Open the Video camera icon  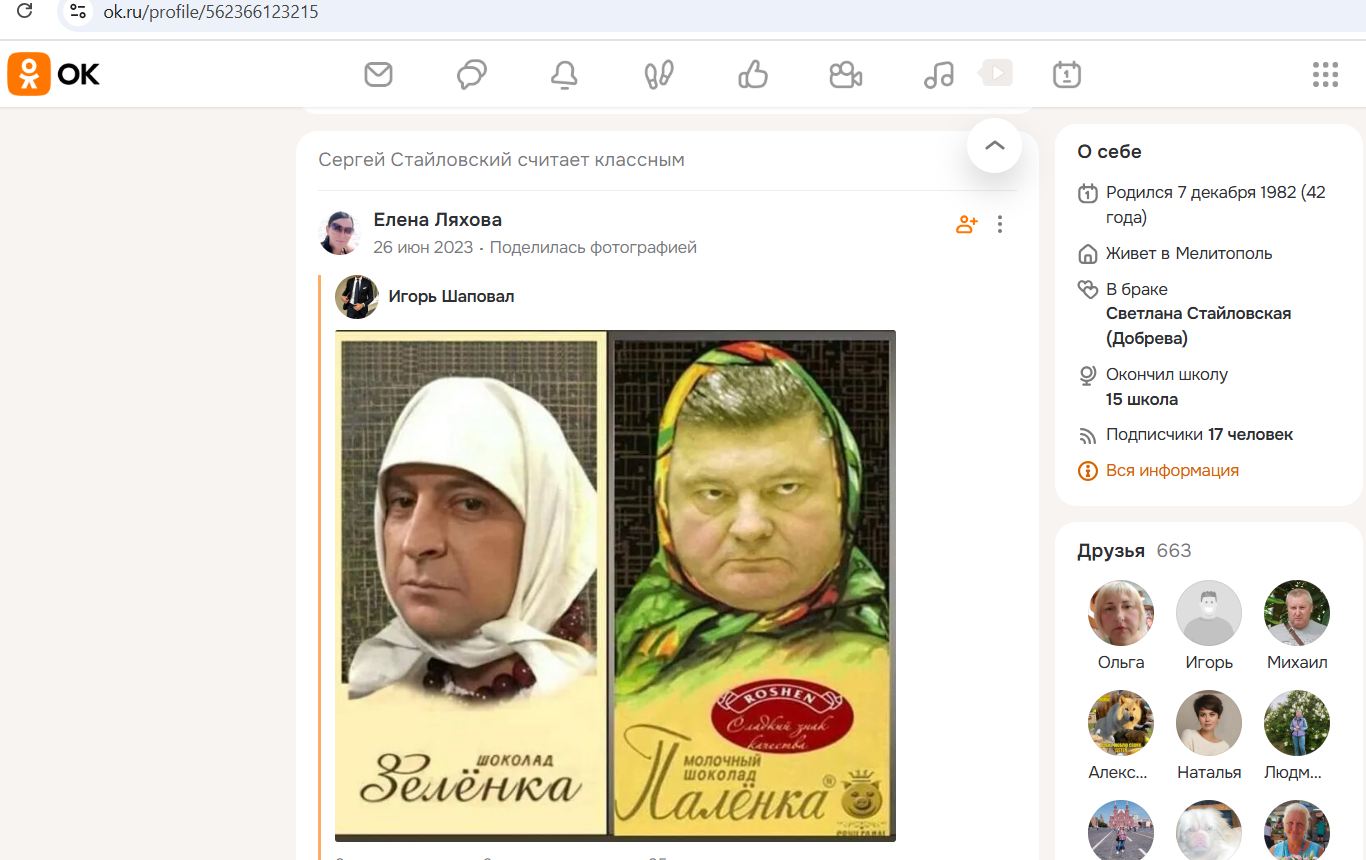846,75
